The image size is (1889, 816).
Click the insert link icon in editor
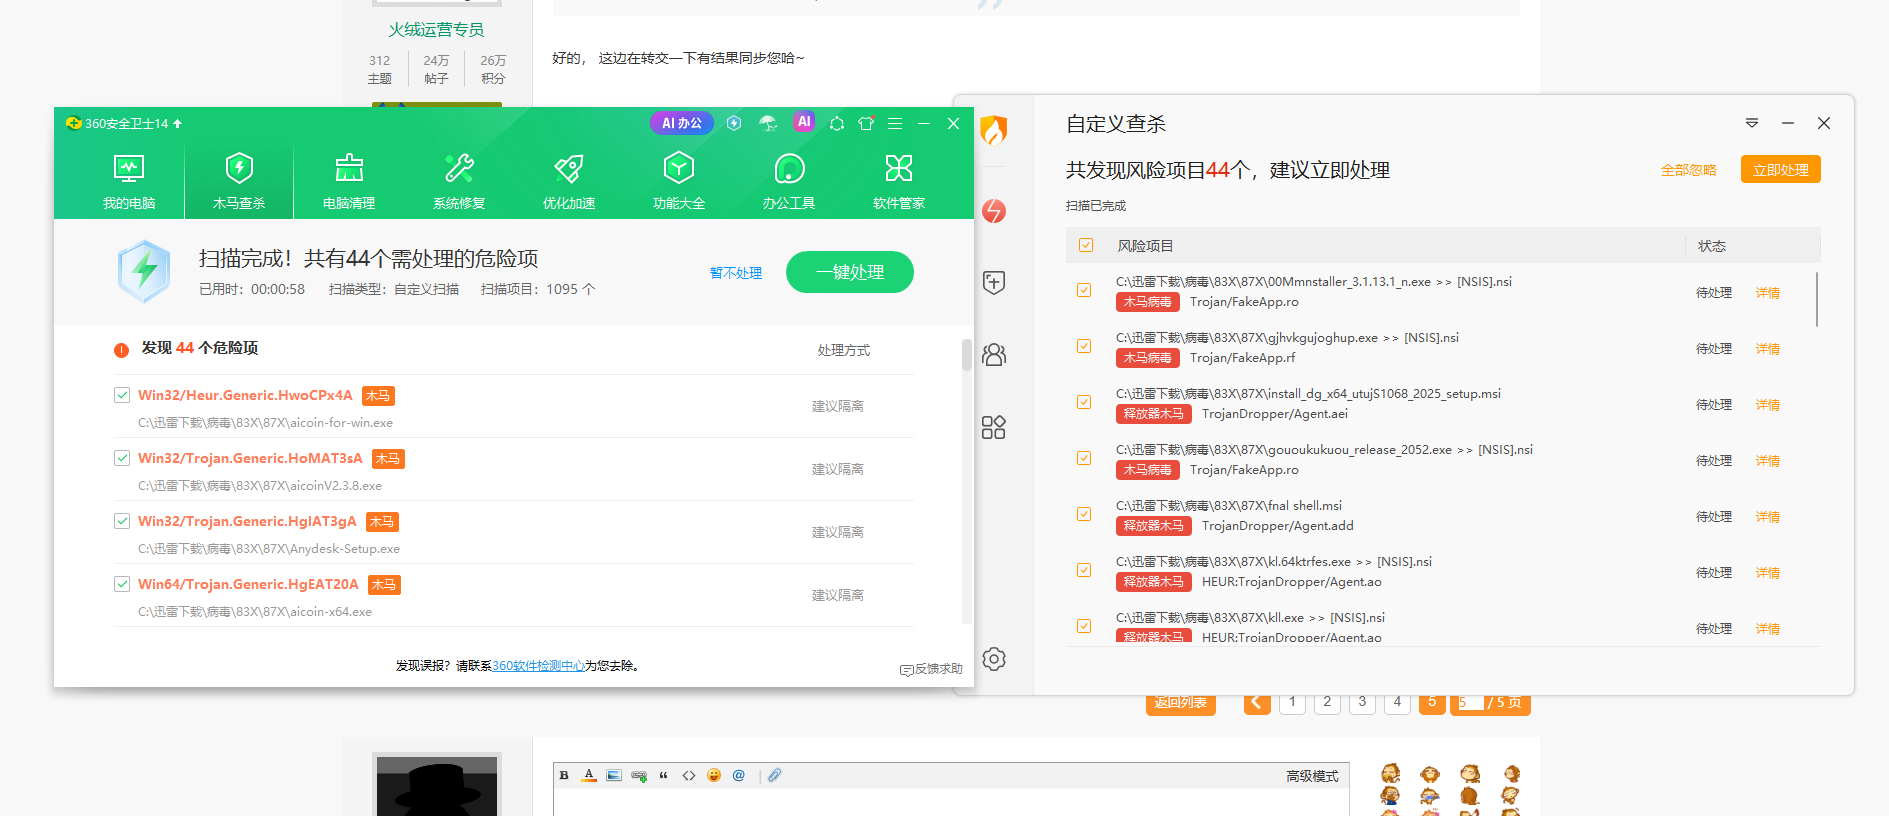click(x=639, y=775)
